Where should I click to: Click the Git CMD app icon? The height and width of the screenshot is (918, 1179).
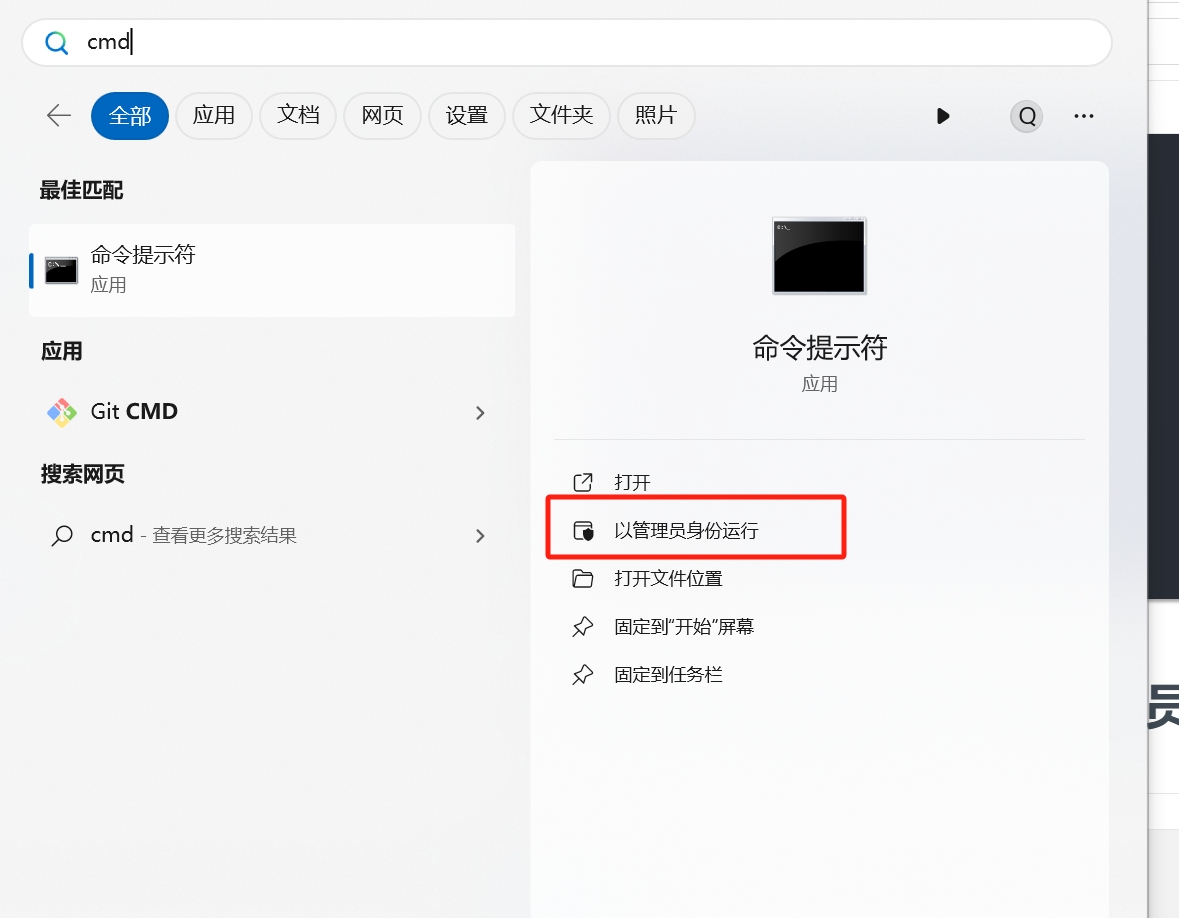click(62, 412)
